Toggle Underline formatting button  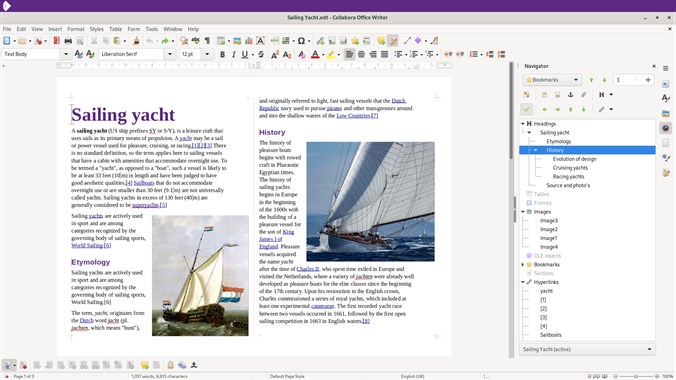[244, 54]
